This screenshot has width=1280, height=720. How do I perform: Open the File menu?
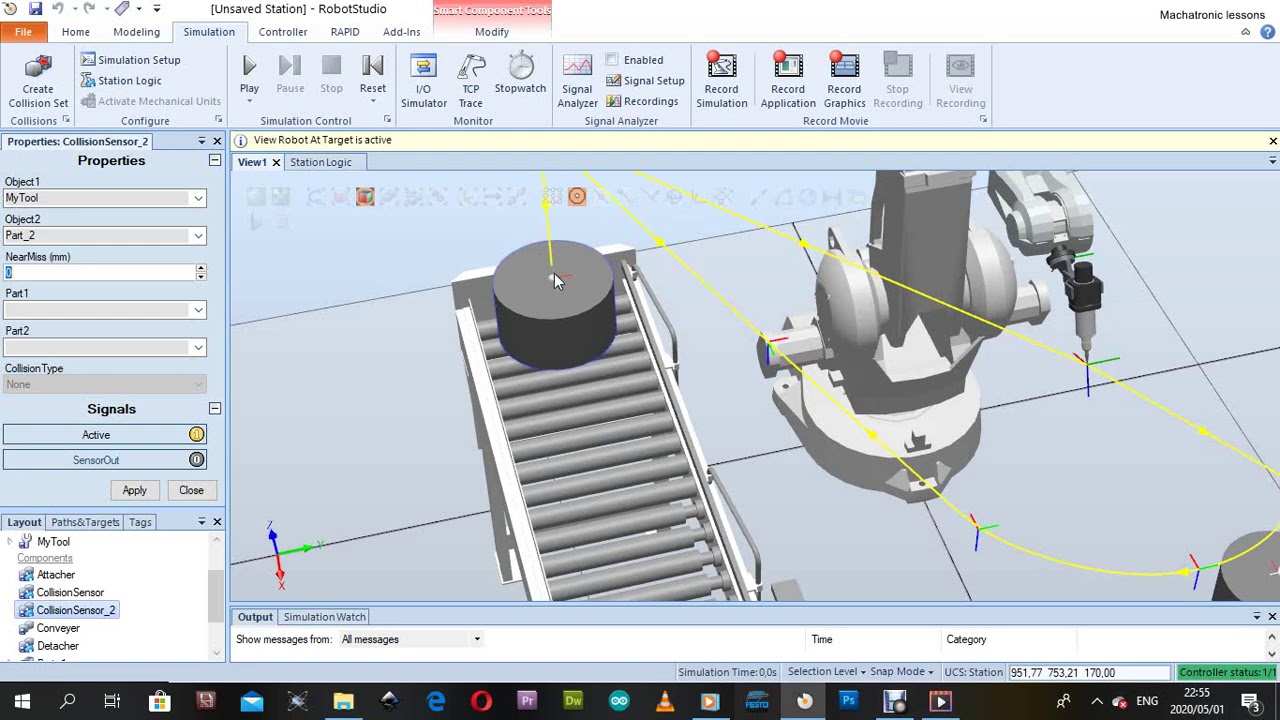tap(23, 32)
